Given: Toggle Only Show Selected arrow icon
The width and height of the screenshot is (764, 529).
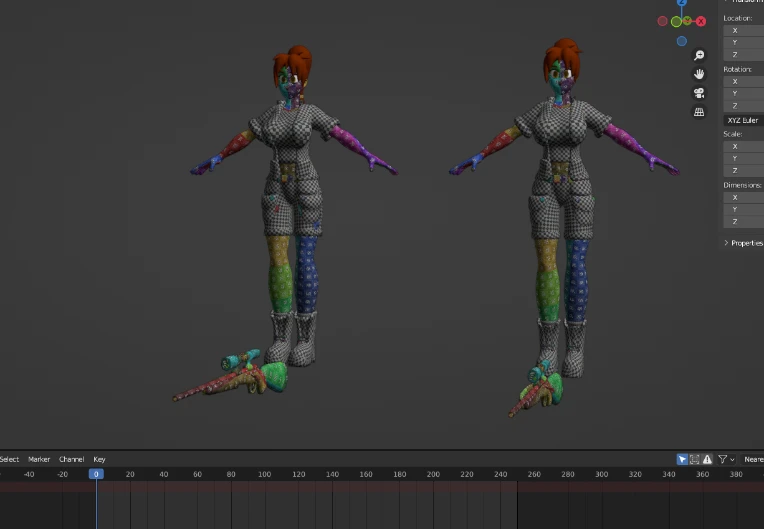Looking at the screenshot, I should coord(682,459).
